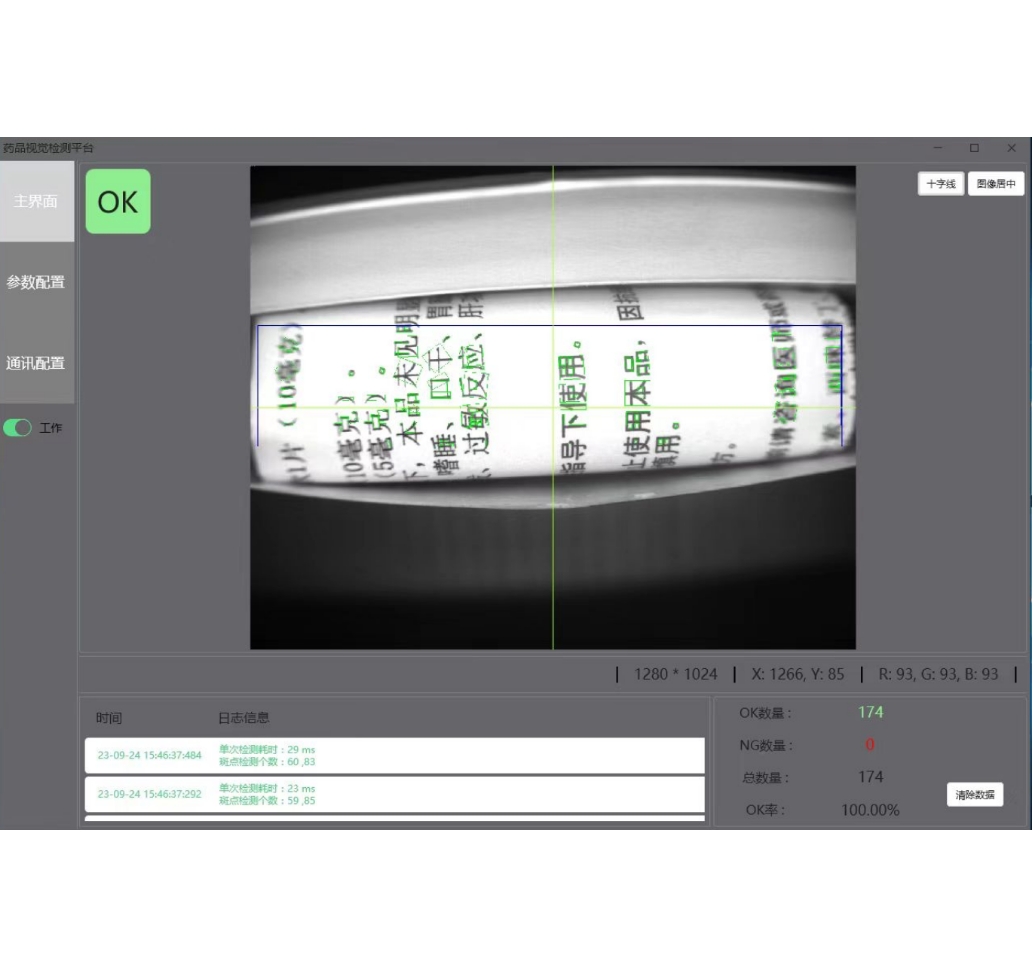Screen dimensions: 1034x963
Task: Click the 日志信息 column header
Action: tap(243, 718)
